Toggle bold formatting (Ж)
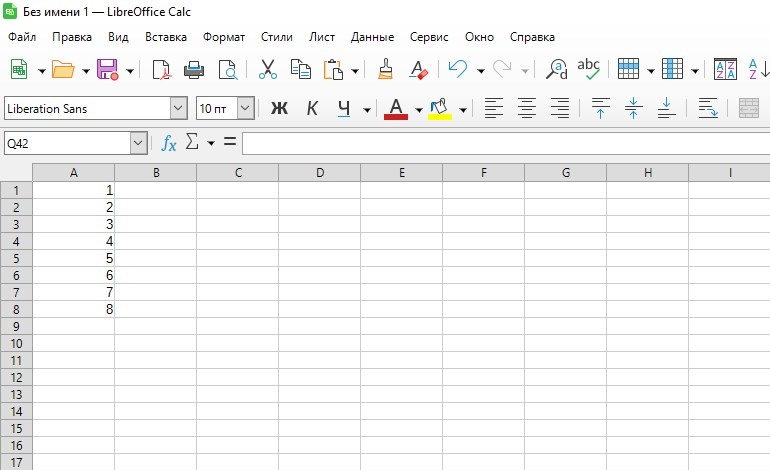Image resolution: width=770 pixels, height=470 pixels. [279, 108]
